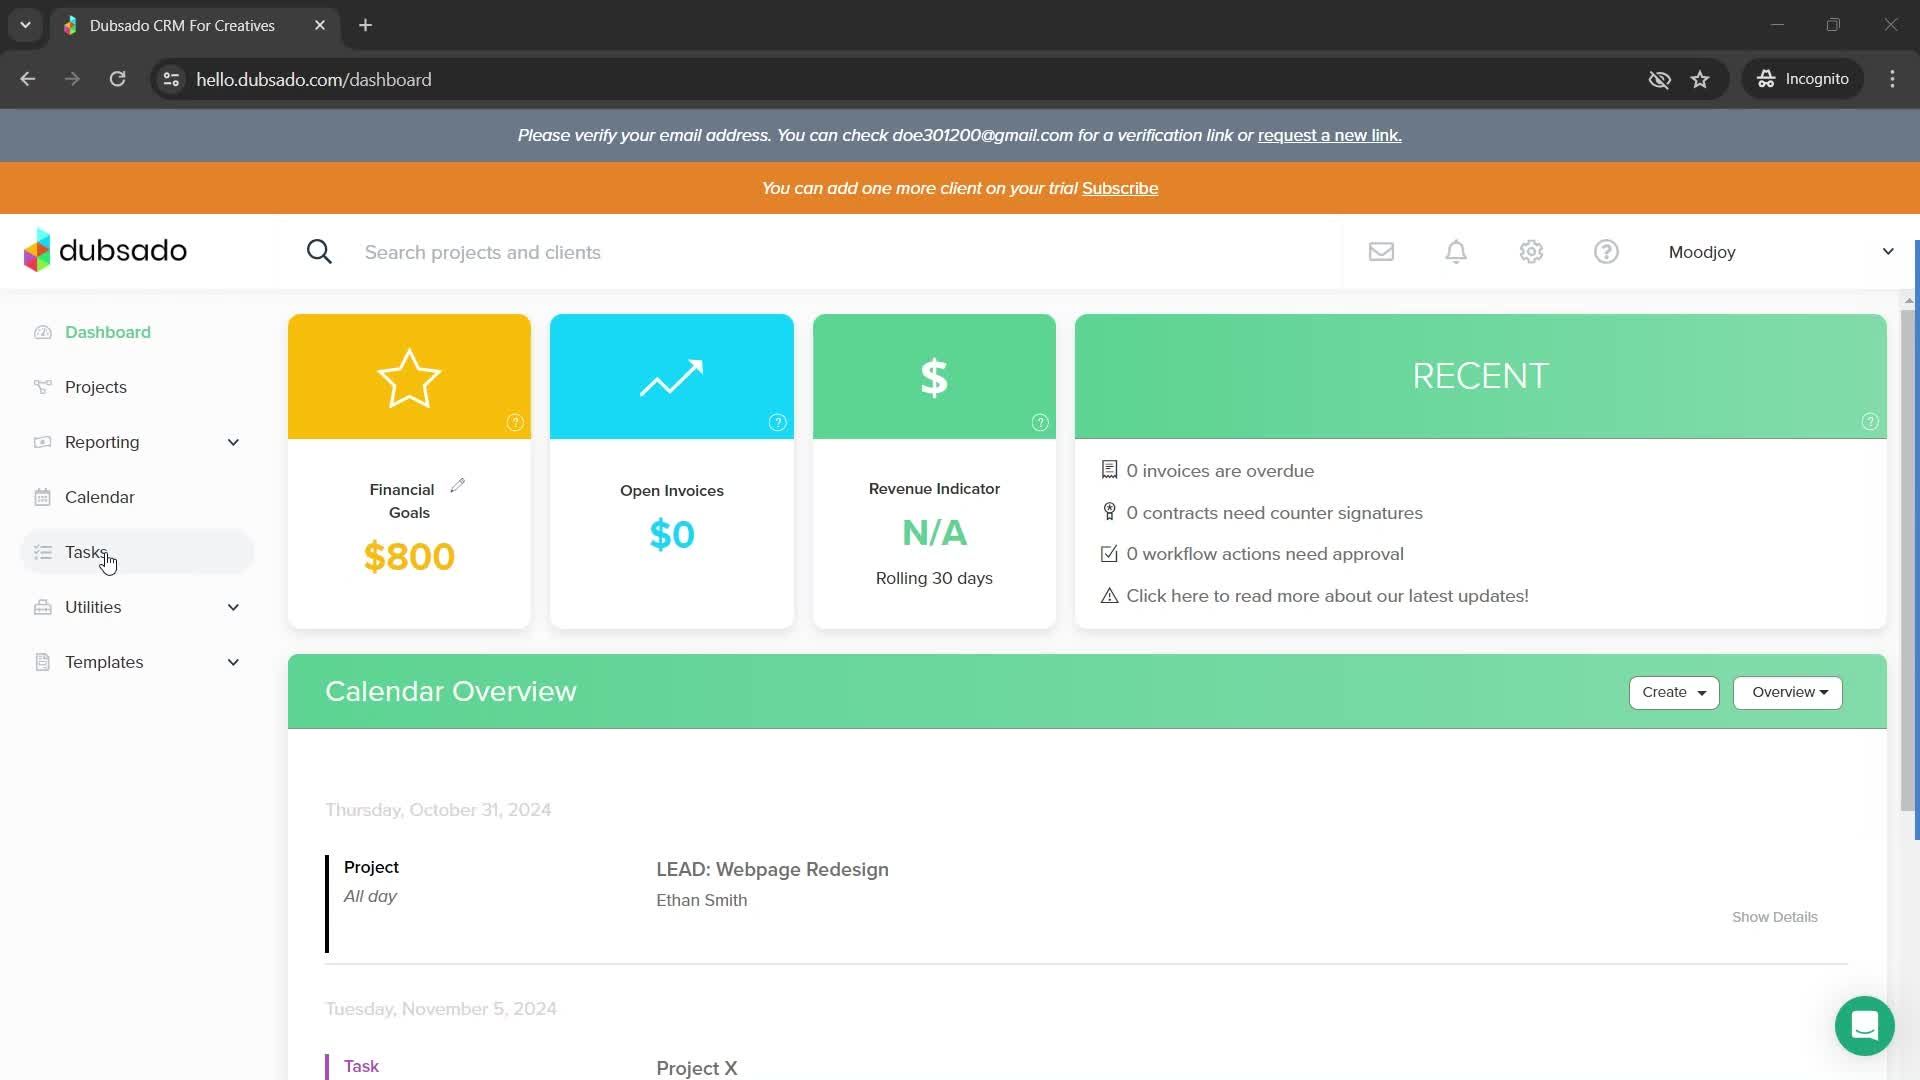Click the $0 Open Invoices amount
1920x1080 pixels.
point(672,535)
